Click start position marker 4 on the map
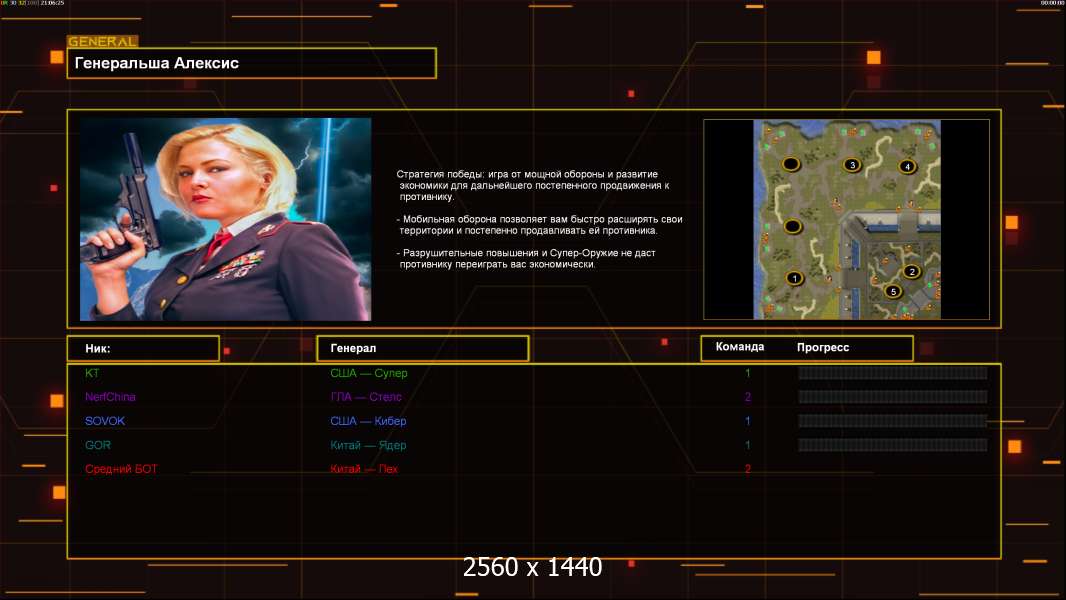The image size is (1066, 600). point(907,166)
